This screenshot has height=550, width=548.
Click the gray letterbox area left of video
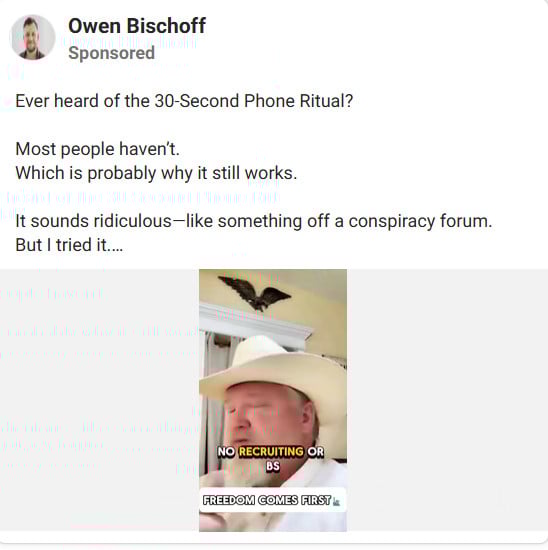(x=100, y=400)
